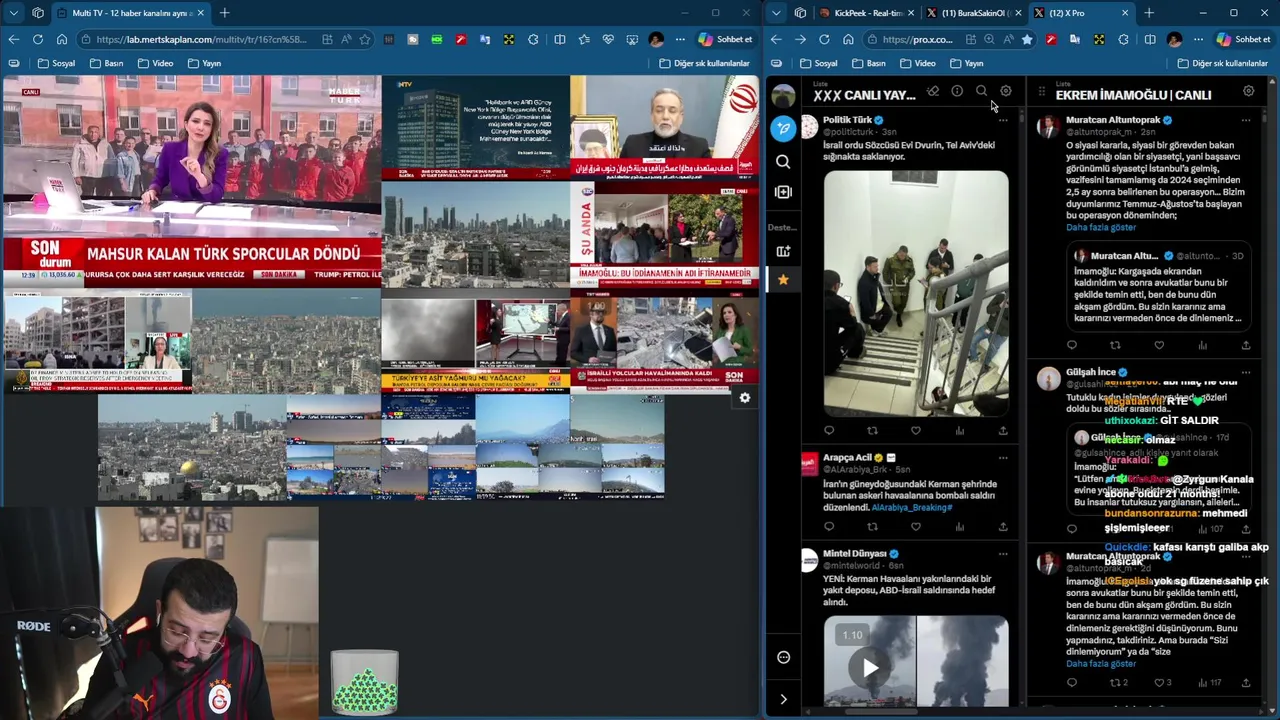Open more options on Politik Türk post
The image size is (1280, 720).
click(1003, 120)
